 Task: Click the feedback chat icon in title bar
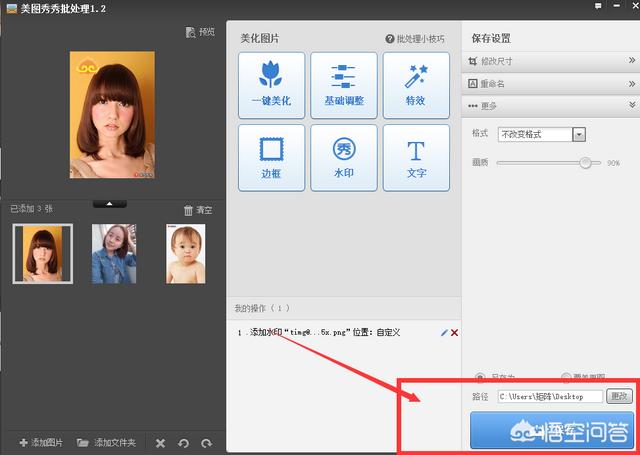pyautogui.click(x=598, y=6)
